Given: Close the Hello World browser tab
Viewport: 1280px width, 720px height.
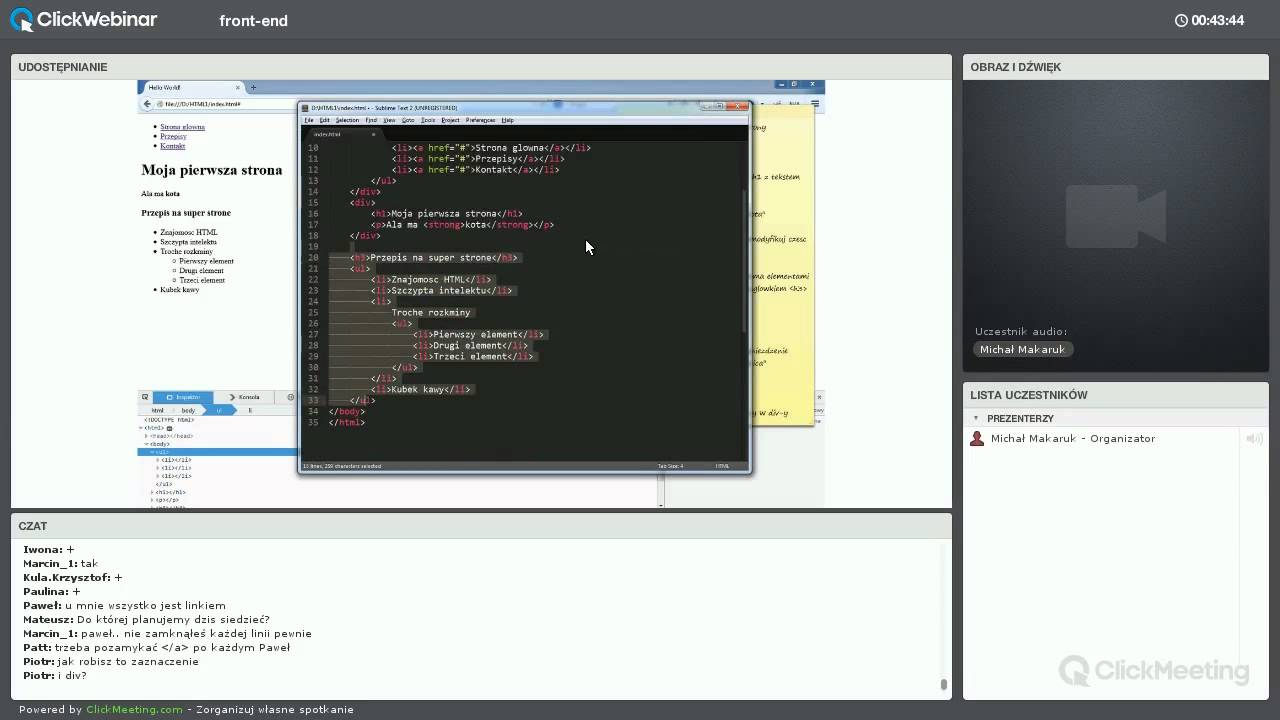Looking at the screenshot, I should 238,87.
